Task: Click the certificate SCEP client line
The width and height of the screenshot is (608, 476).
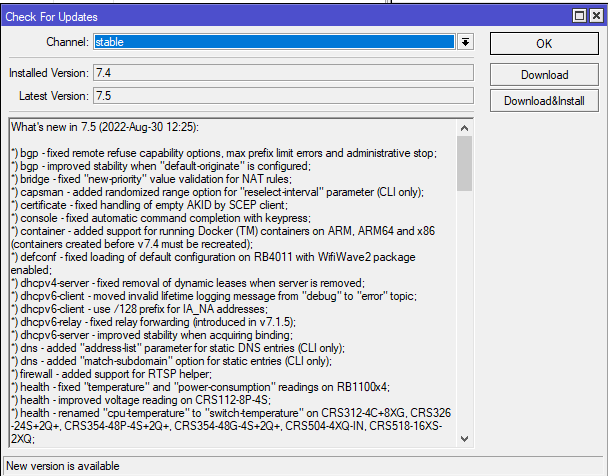Action: [x=149, y=205]
